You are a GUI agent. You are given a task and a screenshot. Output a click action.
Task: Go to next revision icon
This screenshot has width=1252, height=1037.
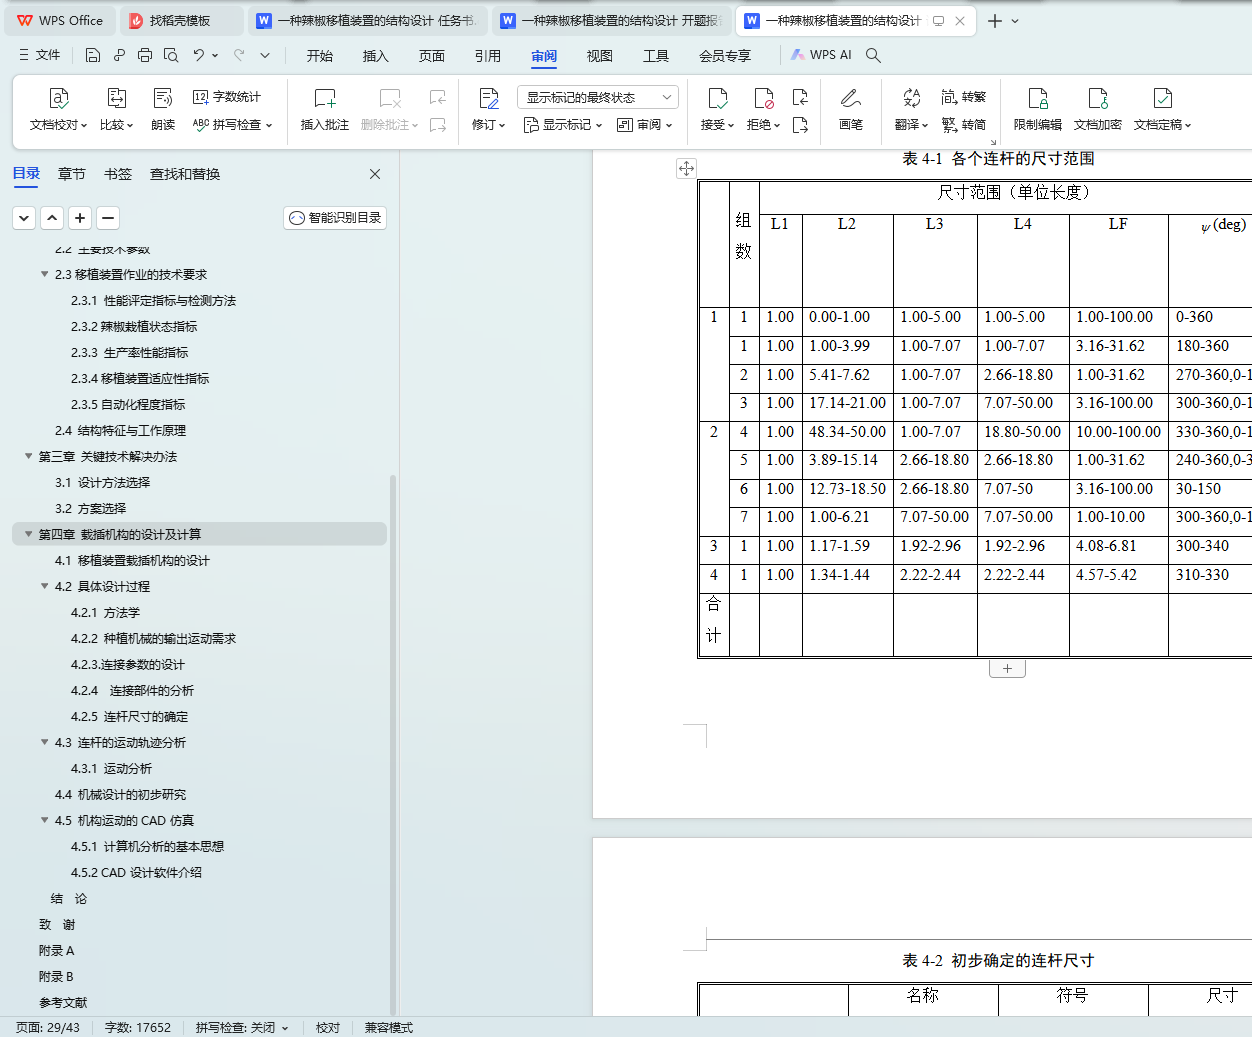point(800,125)
